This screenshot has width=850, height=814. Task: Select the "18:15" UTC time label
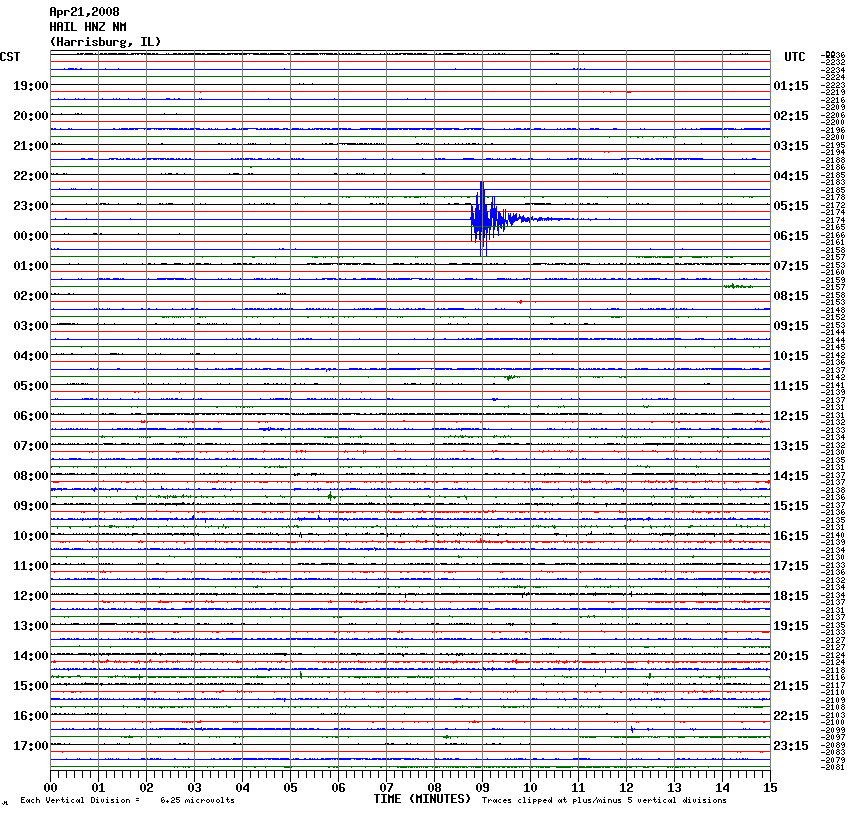tap(791, 596)
